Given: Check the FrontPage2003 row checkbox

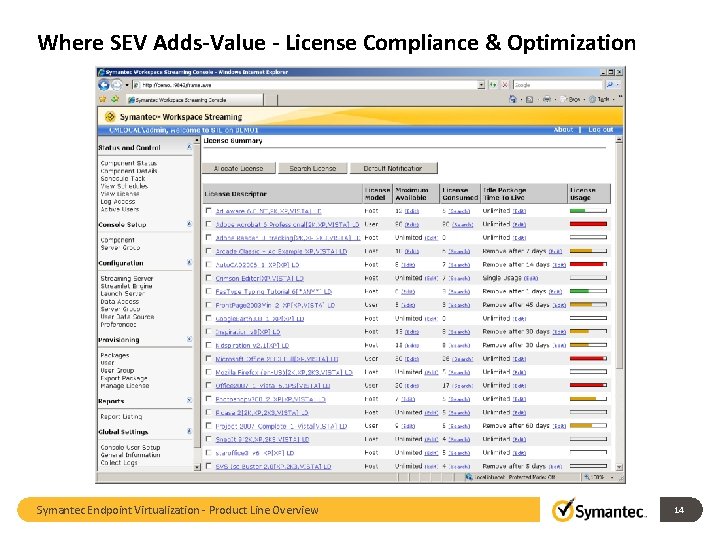Looking at the screenshot, I should pyautogui.click(x=208, y=305).
